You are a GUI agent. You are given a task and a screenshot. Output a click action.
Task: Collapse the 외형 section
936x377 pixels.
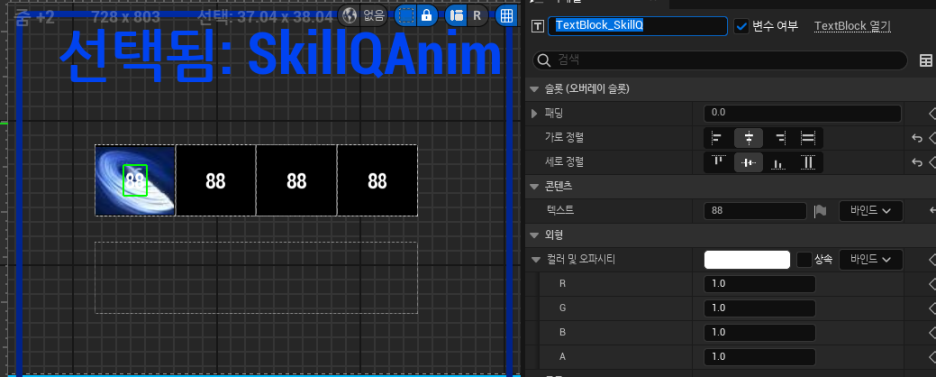534,235
